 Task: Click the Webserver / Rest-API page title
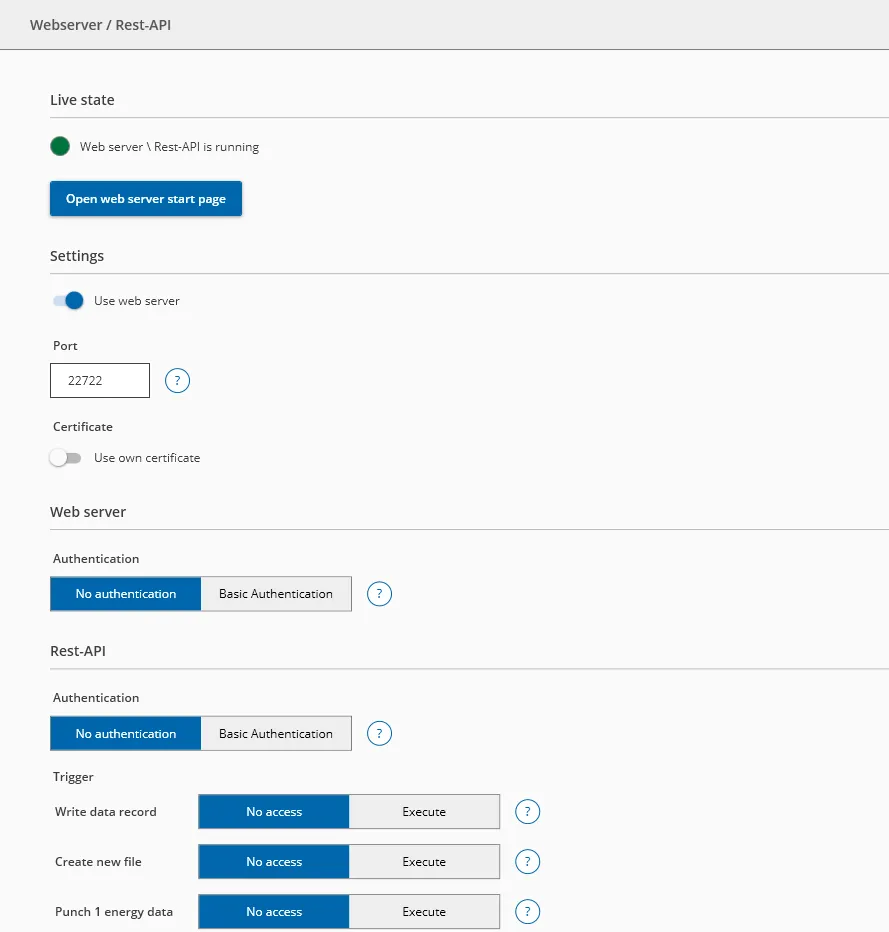pyautogui.click(x=100, y=25)
